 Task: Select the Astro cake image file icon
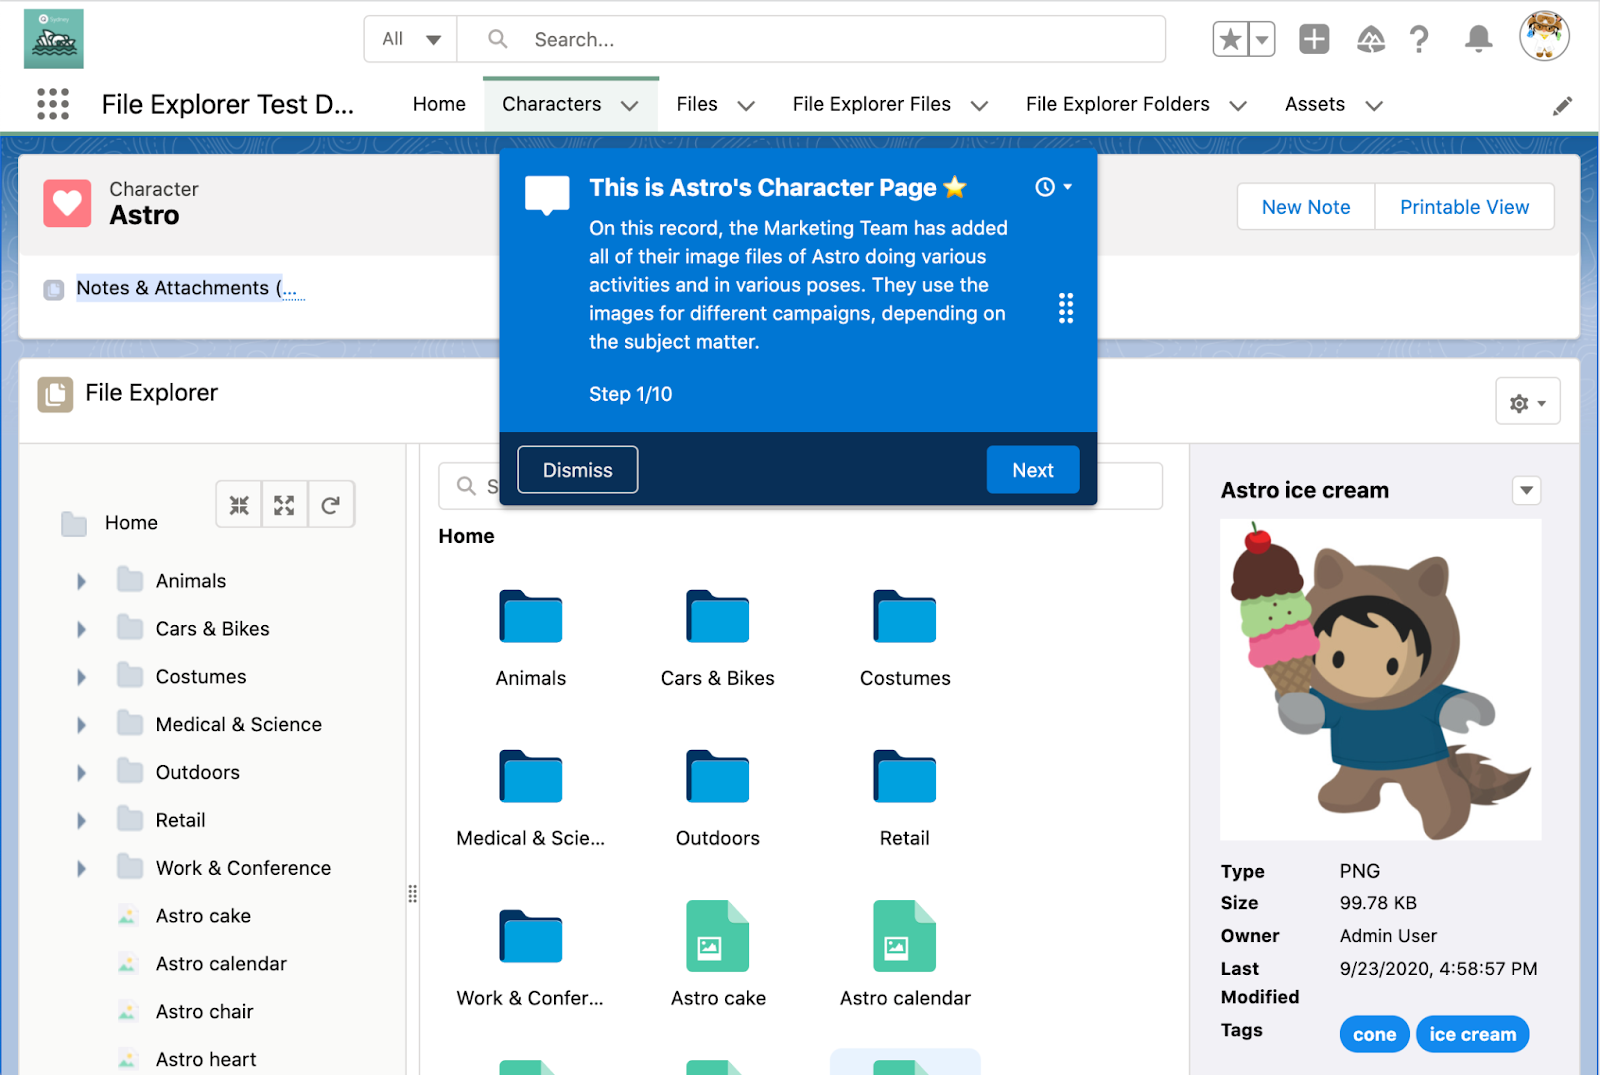pyautogui.click(x=718, y=936)
